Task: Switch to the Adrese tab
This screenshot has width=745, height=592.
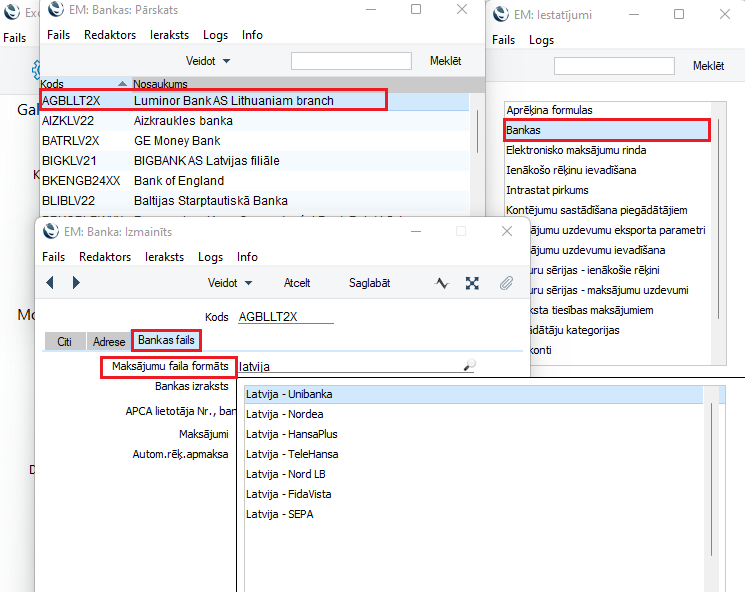Action: [109, 341]
